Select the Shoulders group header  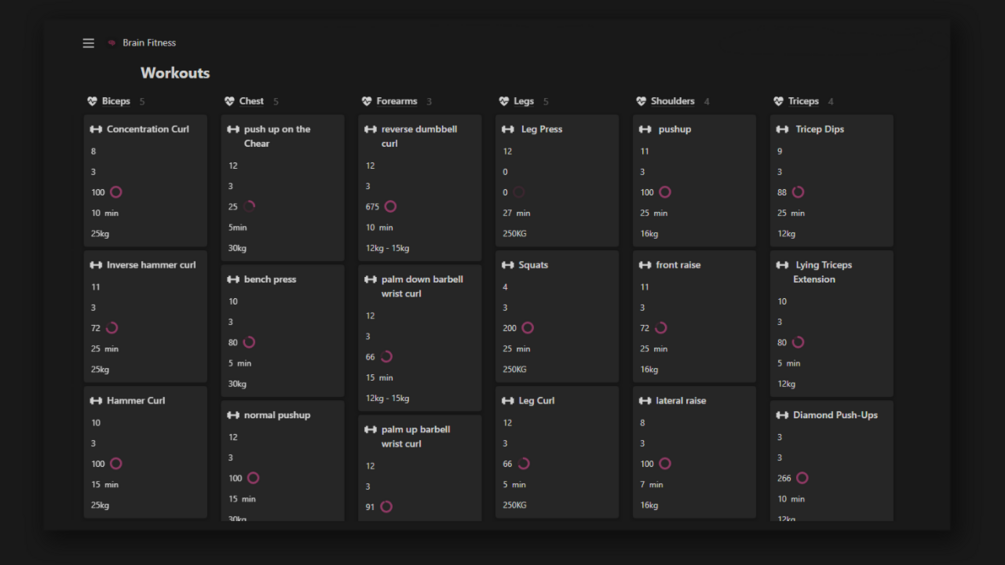672,101
